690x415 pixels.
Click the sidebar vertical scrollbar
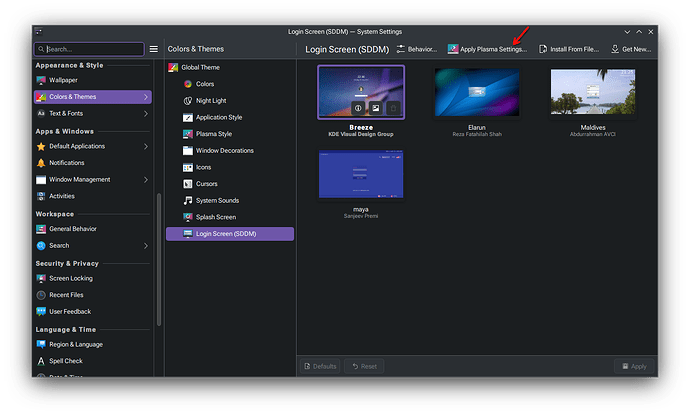point(159,259)
